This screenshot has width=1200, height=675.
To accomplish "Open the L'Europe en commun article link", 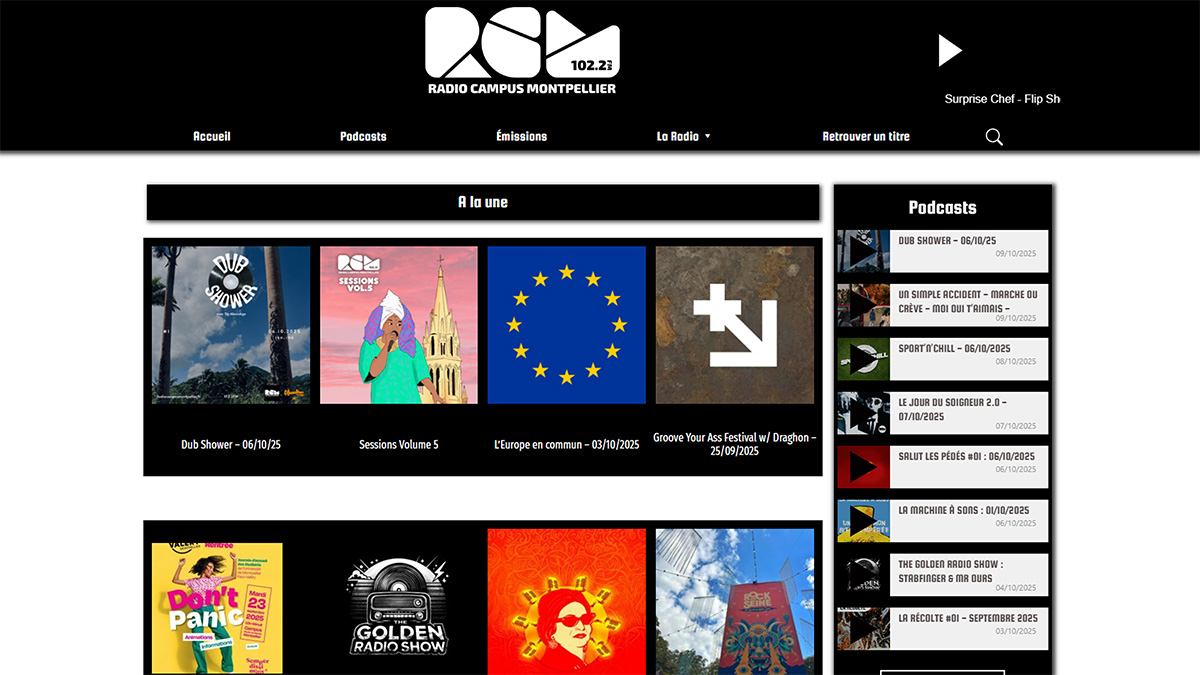I will click(x=566, y=324).
